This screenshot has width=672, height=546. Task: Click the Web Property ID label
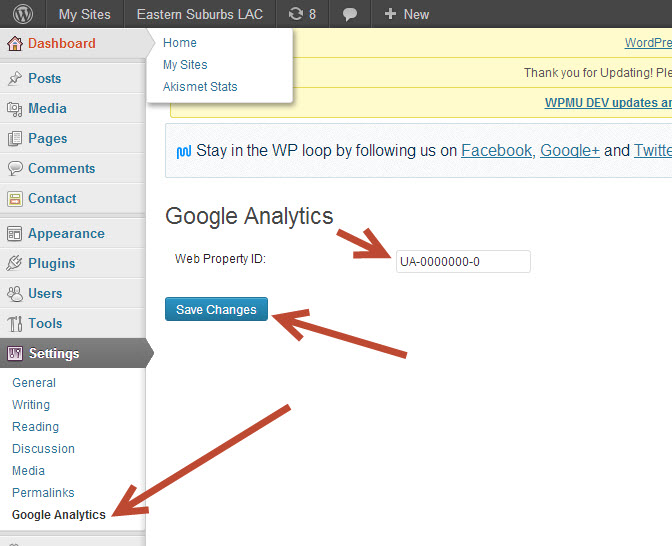pos(220,259)
